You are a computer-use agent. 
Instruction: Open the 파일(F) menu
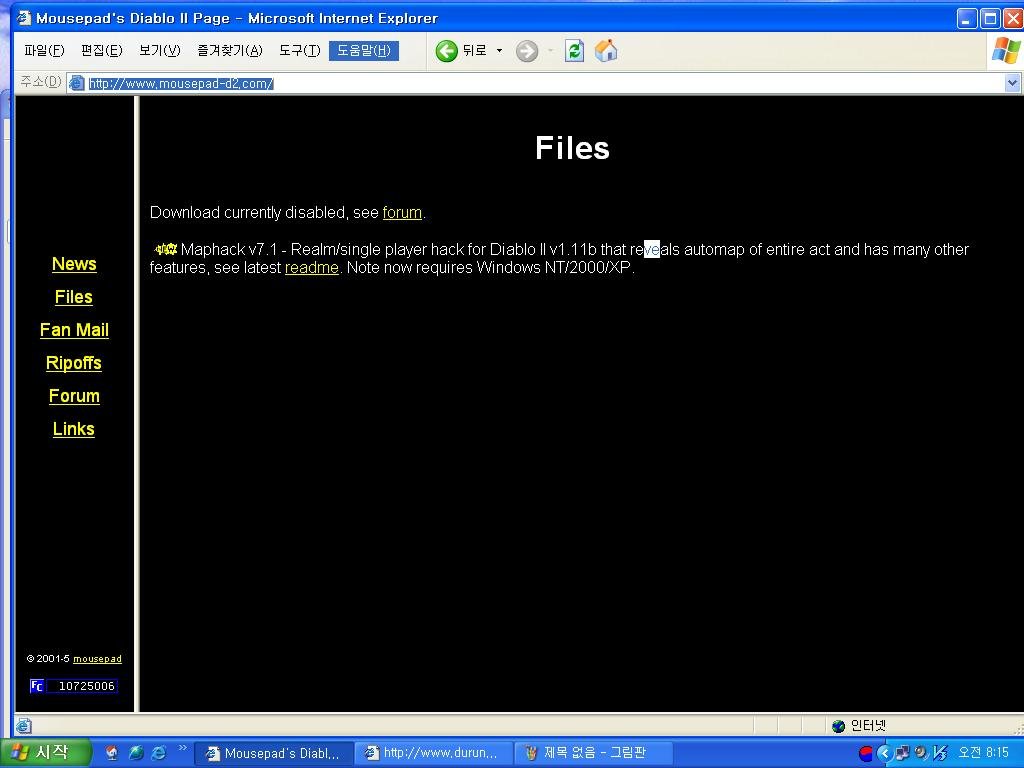coord(44,50)
